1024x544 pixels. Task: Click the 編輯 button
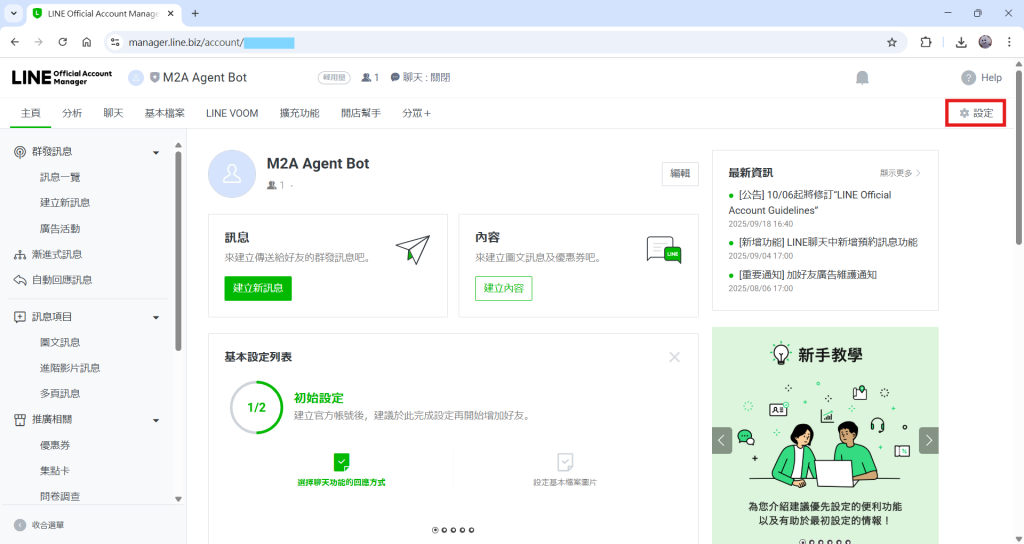[680, 174]
